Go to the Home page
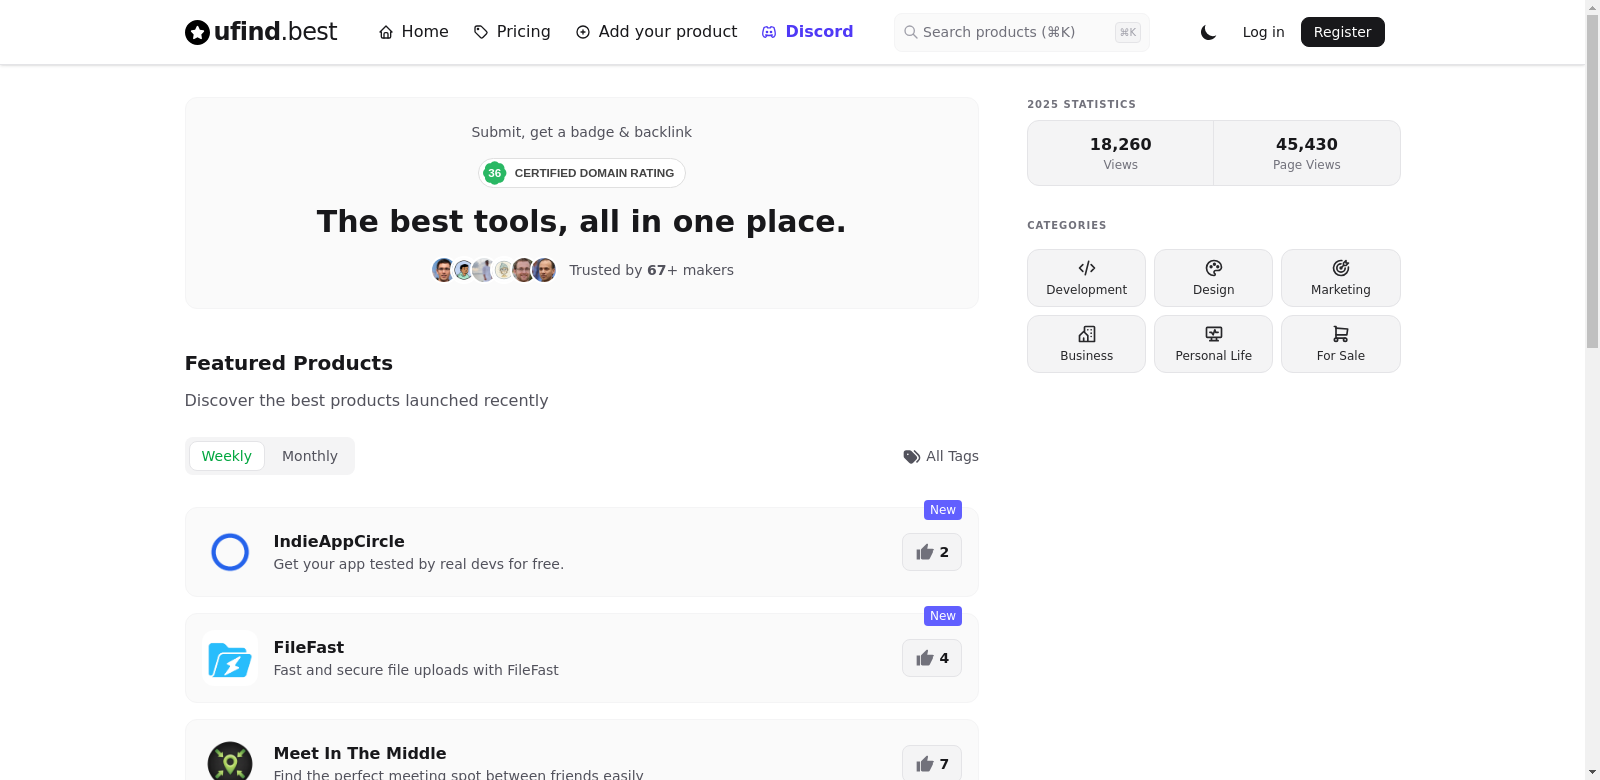 click(x=413, y=32)
